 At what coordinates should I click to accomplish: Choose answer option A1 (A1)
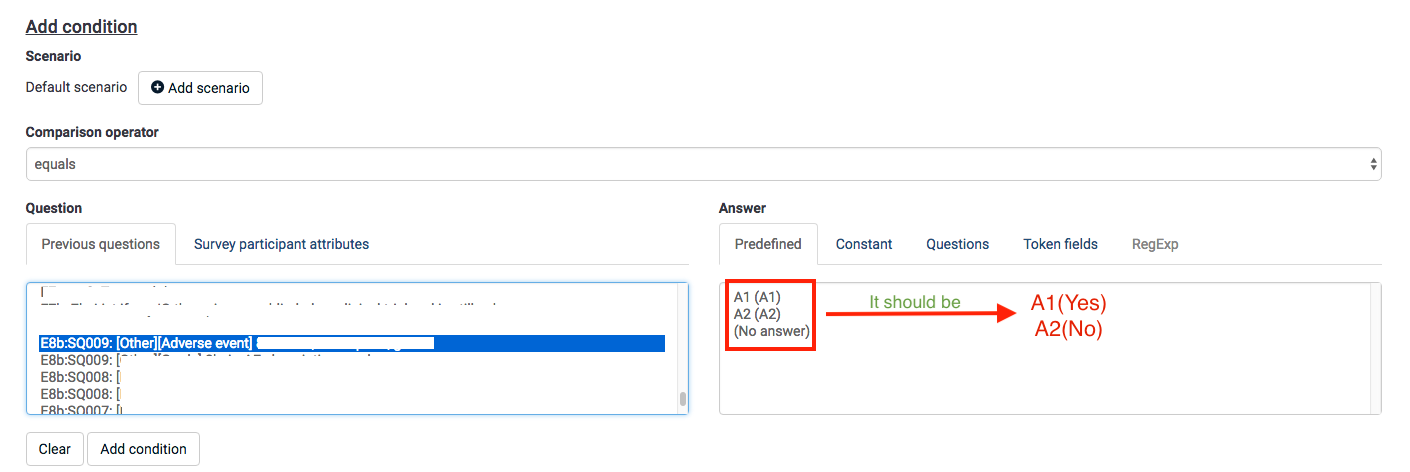(756, 297)
